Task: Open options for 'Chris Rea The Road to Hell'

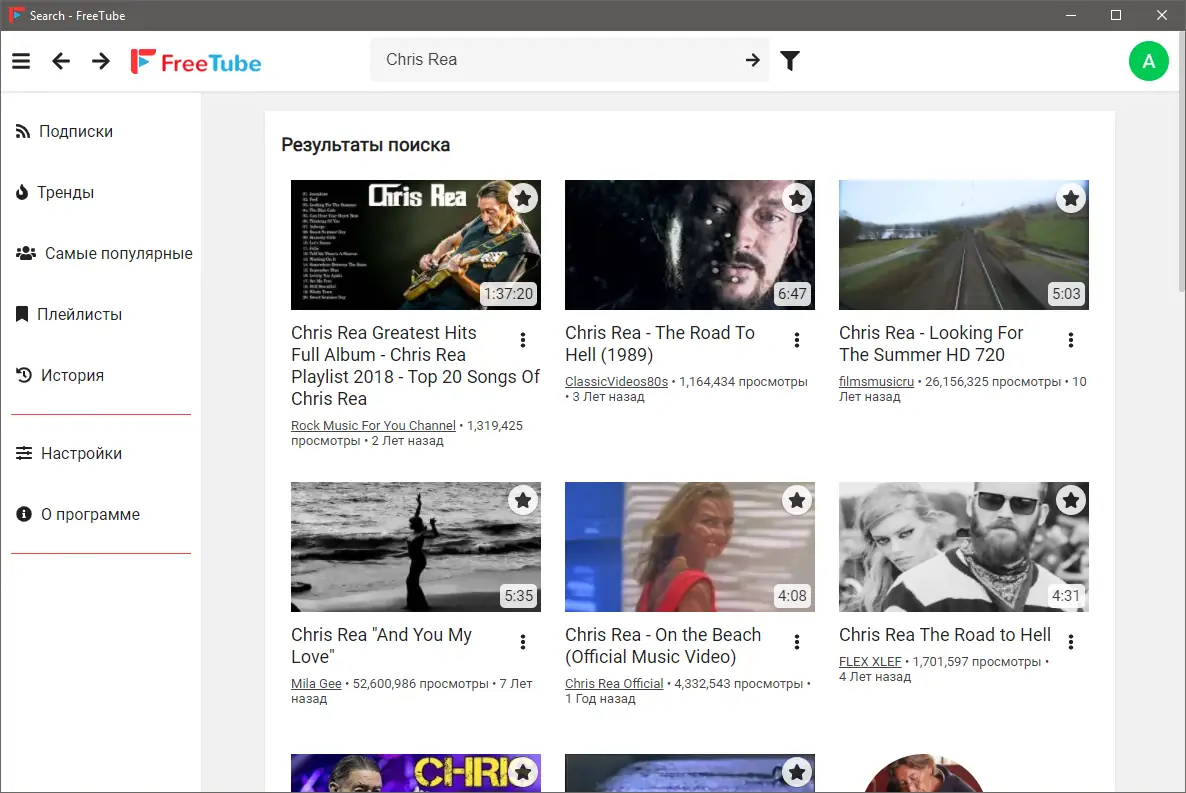Action: click(x=1071, y=641)
